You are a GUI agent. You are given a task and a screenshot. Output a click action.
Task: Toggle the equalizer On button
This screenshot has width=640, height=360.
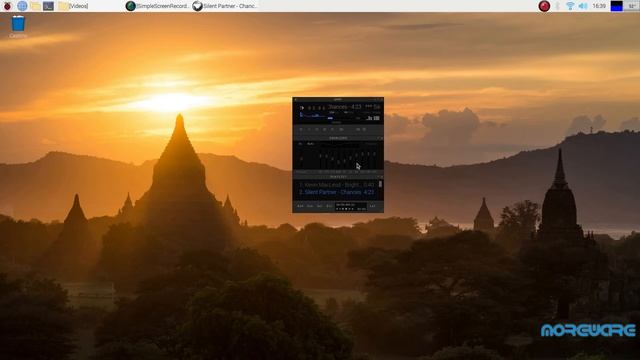(300, 144)
